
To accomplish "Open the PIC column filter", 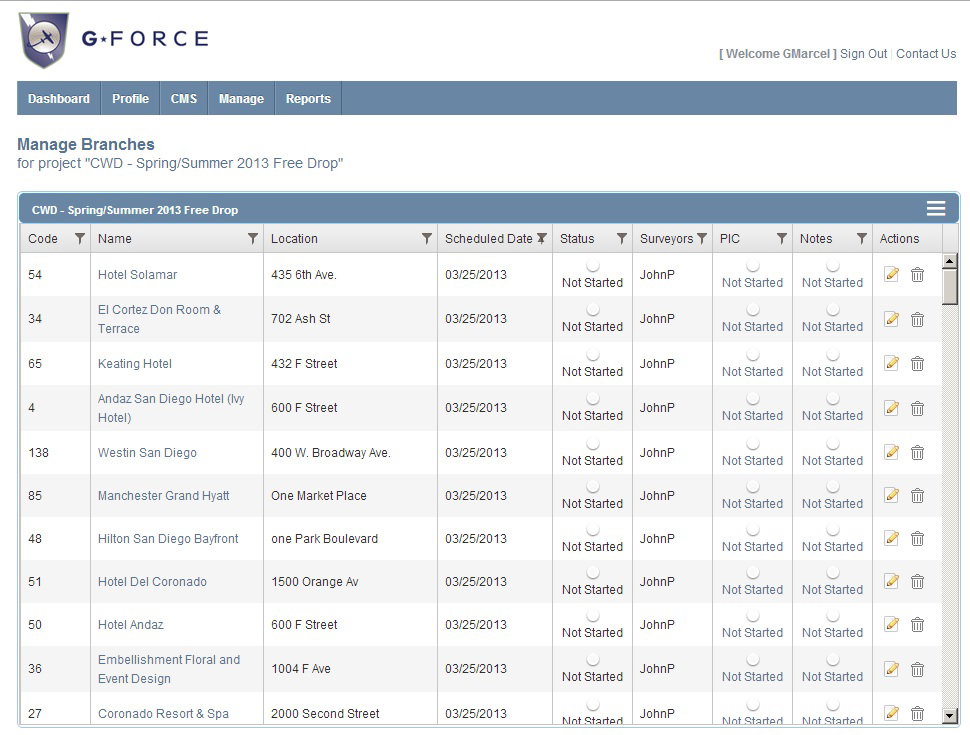I will click(x=782, y=238).
